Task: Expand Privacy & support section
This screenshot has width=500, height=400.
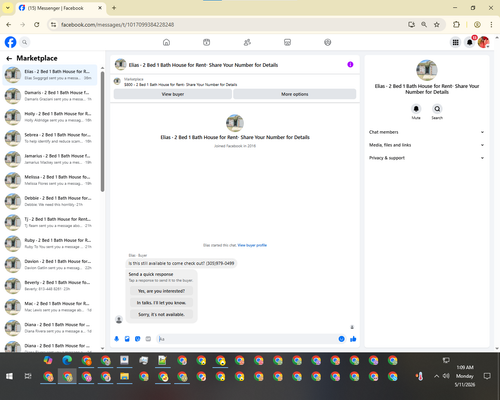Action: (426, 158)
